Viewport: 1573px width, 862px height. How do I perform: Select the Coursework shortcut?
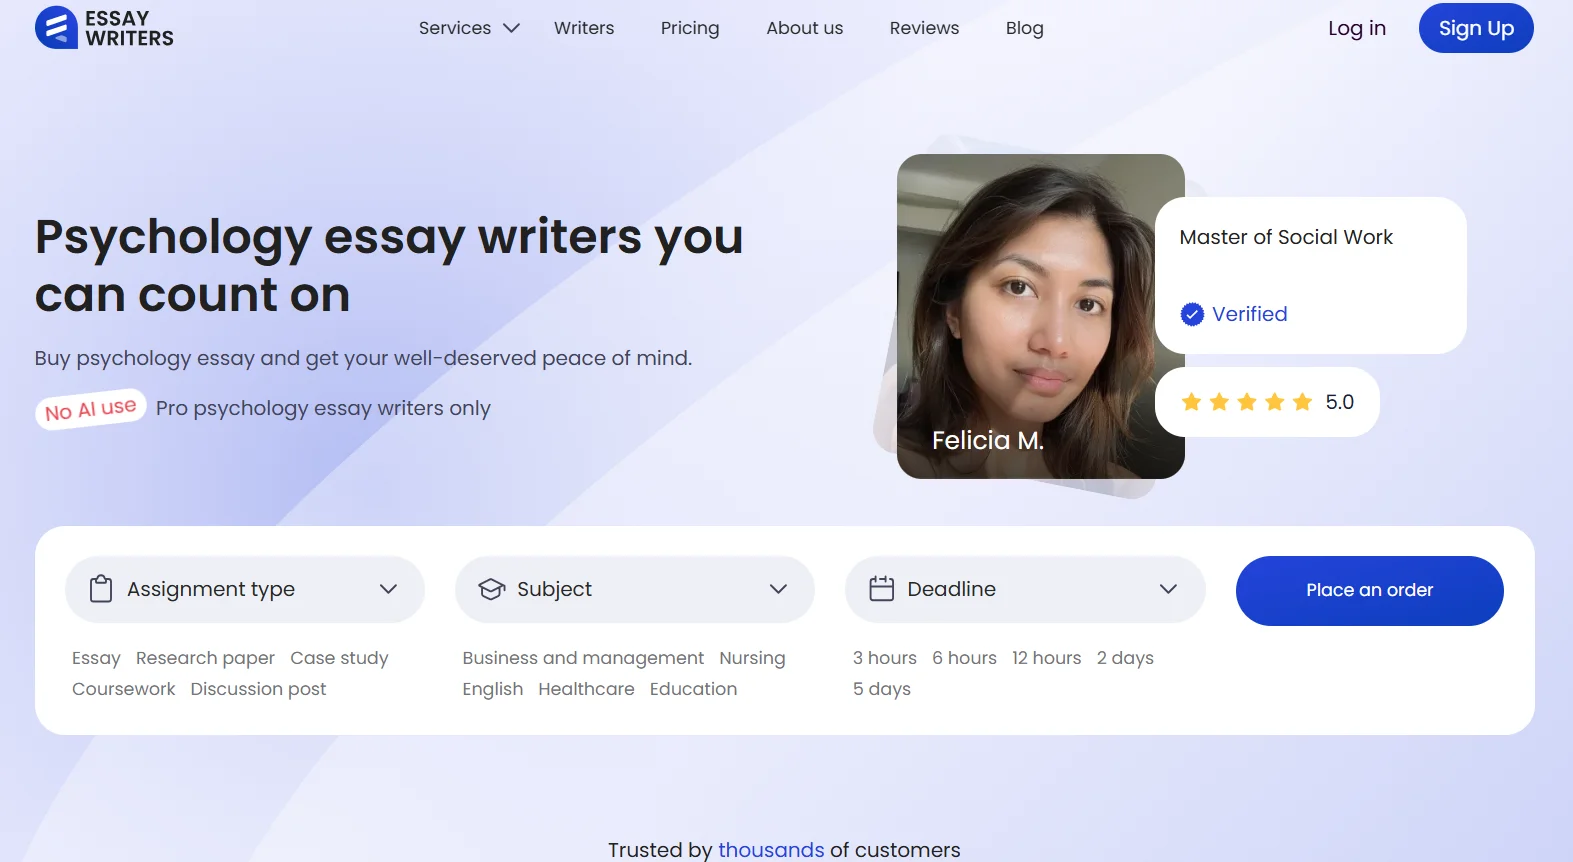click(123, 689)
